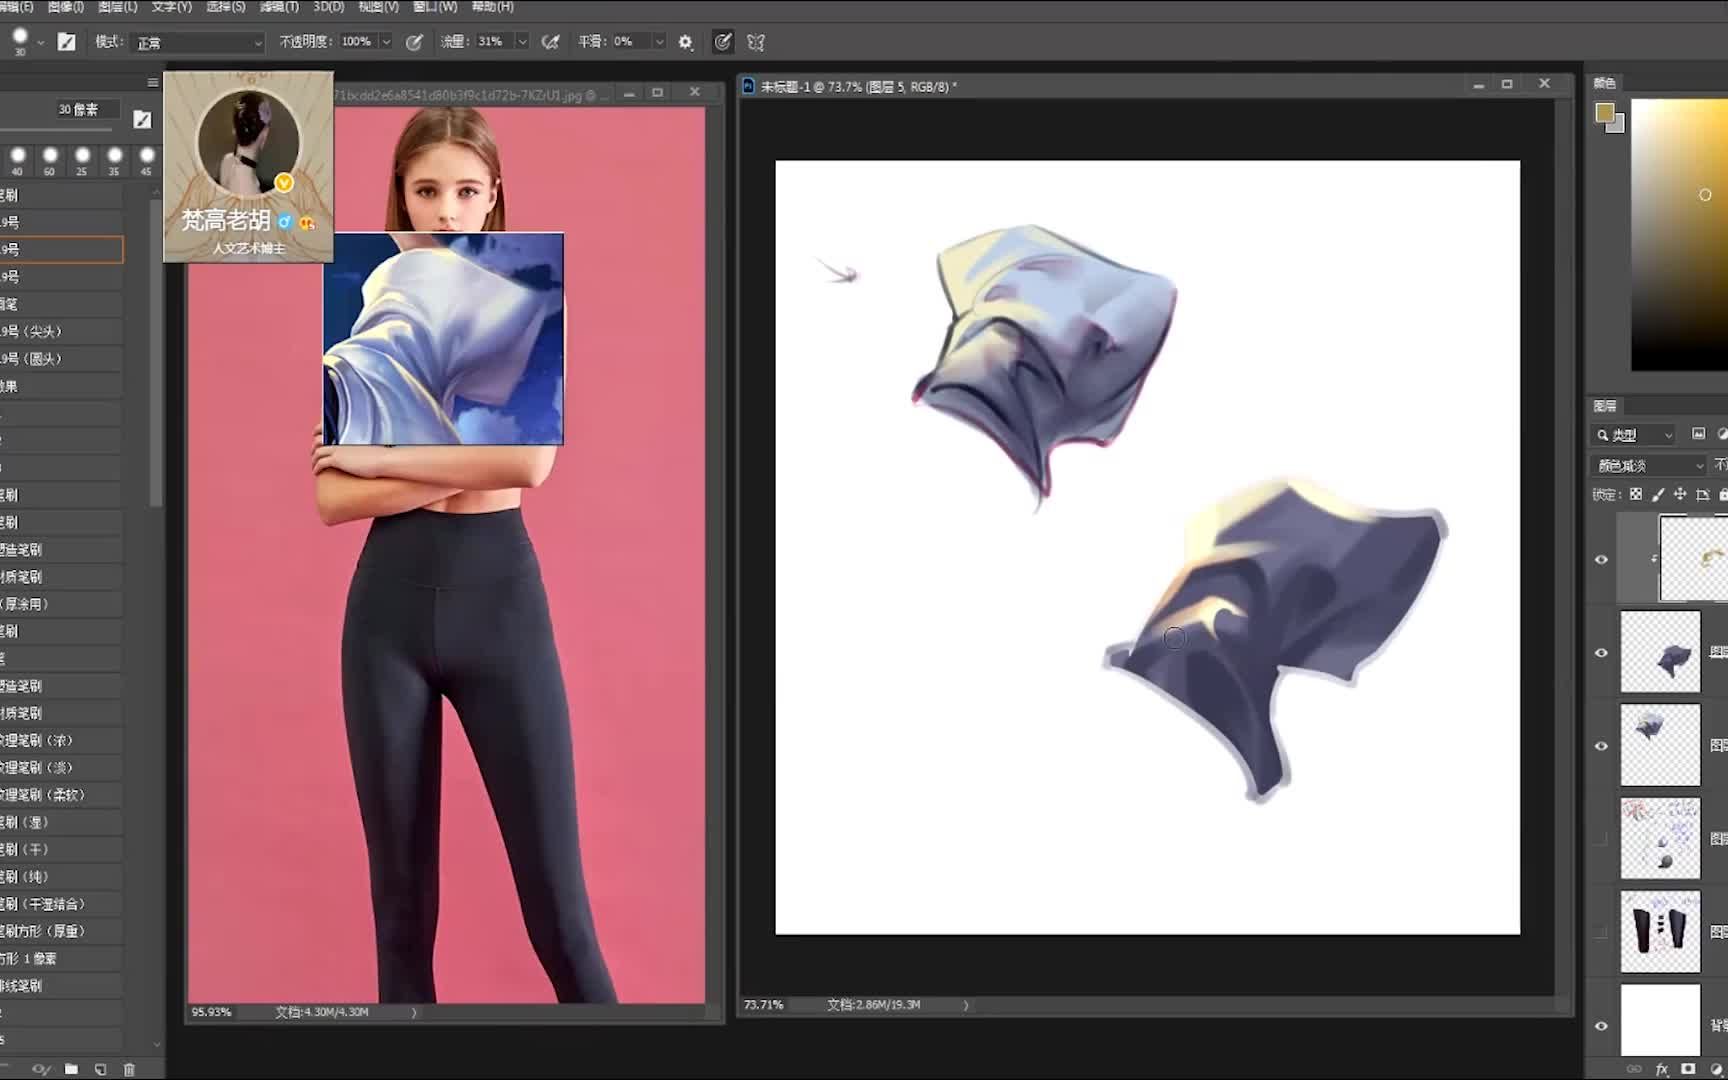Toggle pressure for size icon
The height and width of the screenshot is (1080, 1728).
tap(722, 42)
